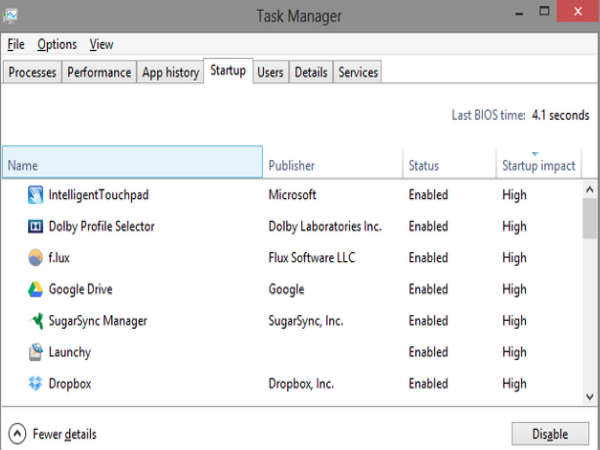Click the Dolby Profile Selector icon
This screenshot has width=600, height=450.
pyautogui.click(x=36, y=226)
